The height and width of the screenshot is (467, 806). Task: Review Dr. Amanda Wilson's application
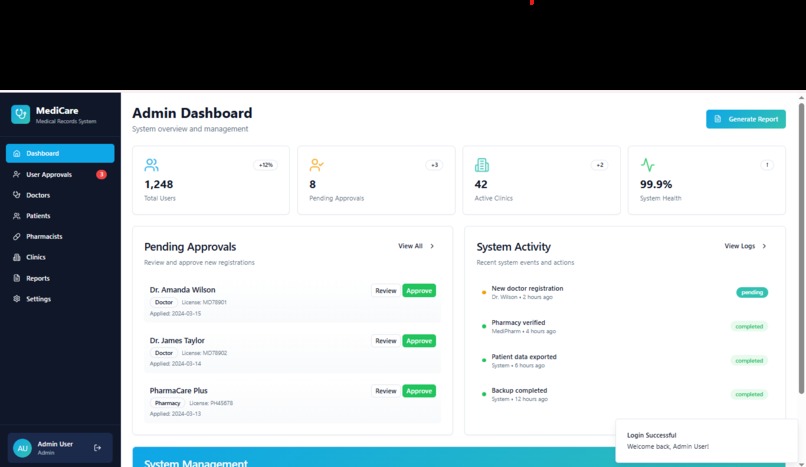[x=386, y=290]
